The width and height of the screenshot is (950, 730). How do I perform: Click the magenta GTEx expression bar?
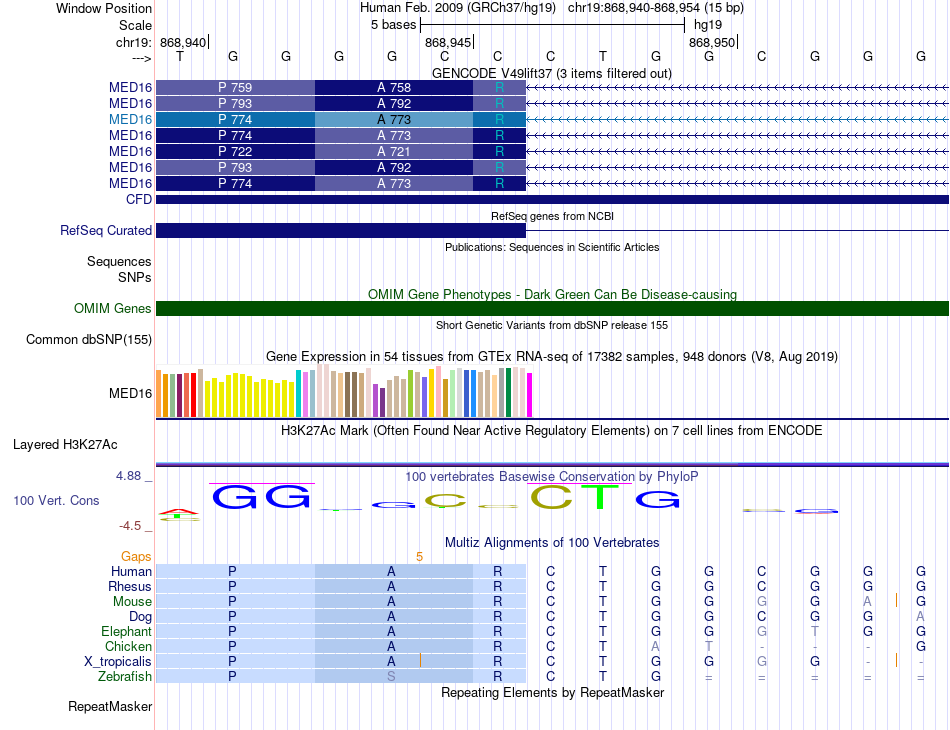click(x=530, y=395)
